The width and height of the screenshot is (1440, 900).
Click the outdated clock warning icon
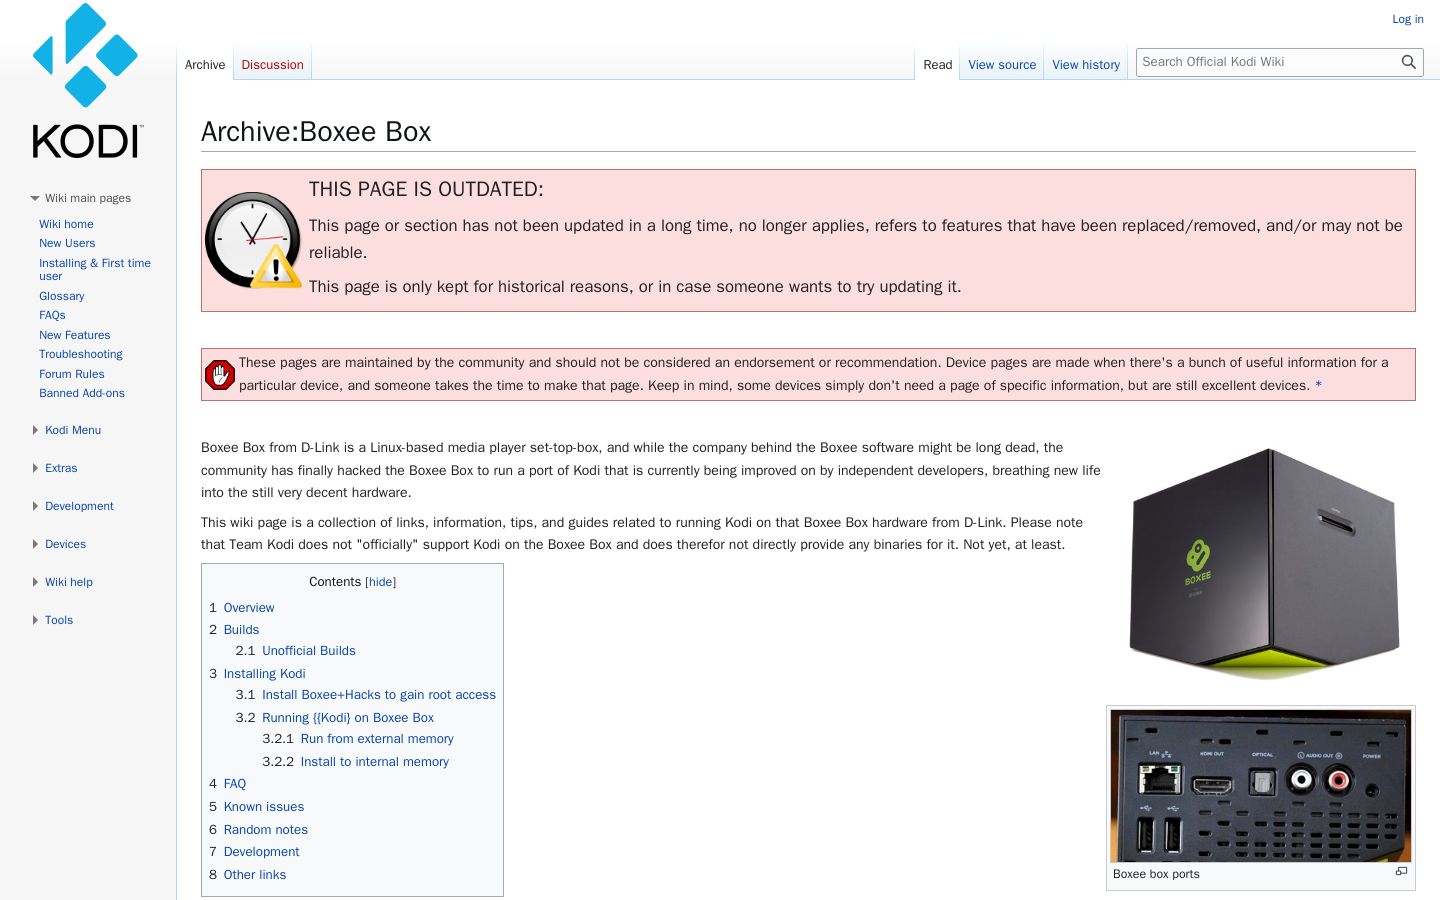point(253,240)
